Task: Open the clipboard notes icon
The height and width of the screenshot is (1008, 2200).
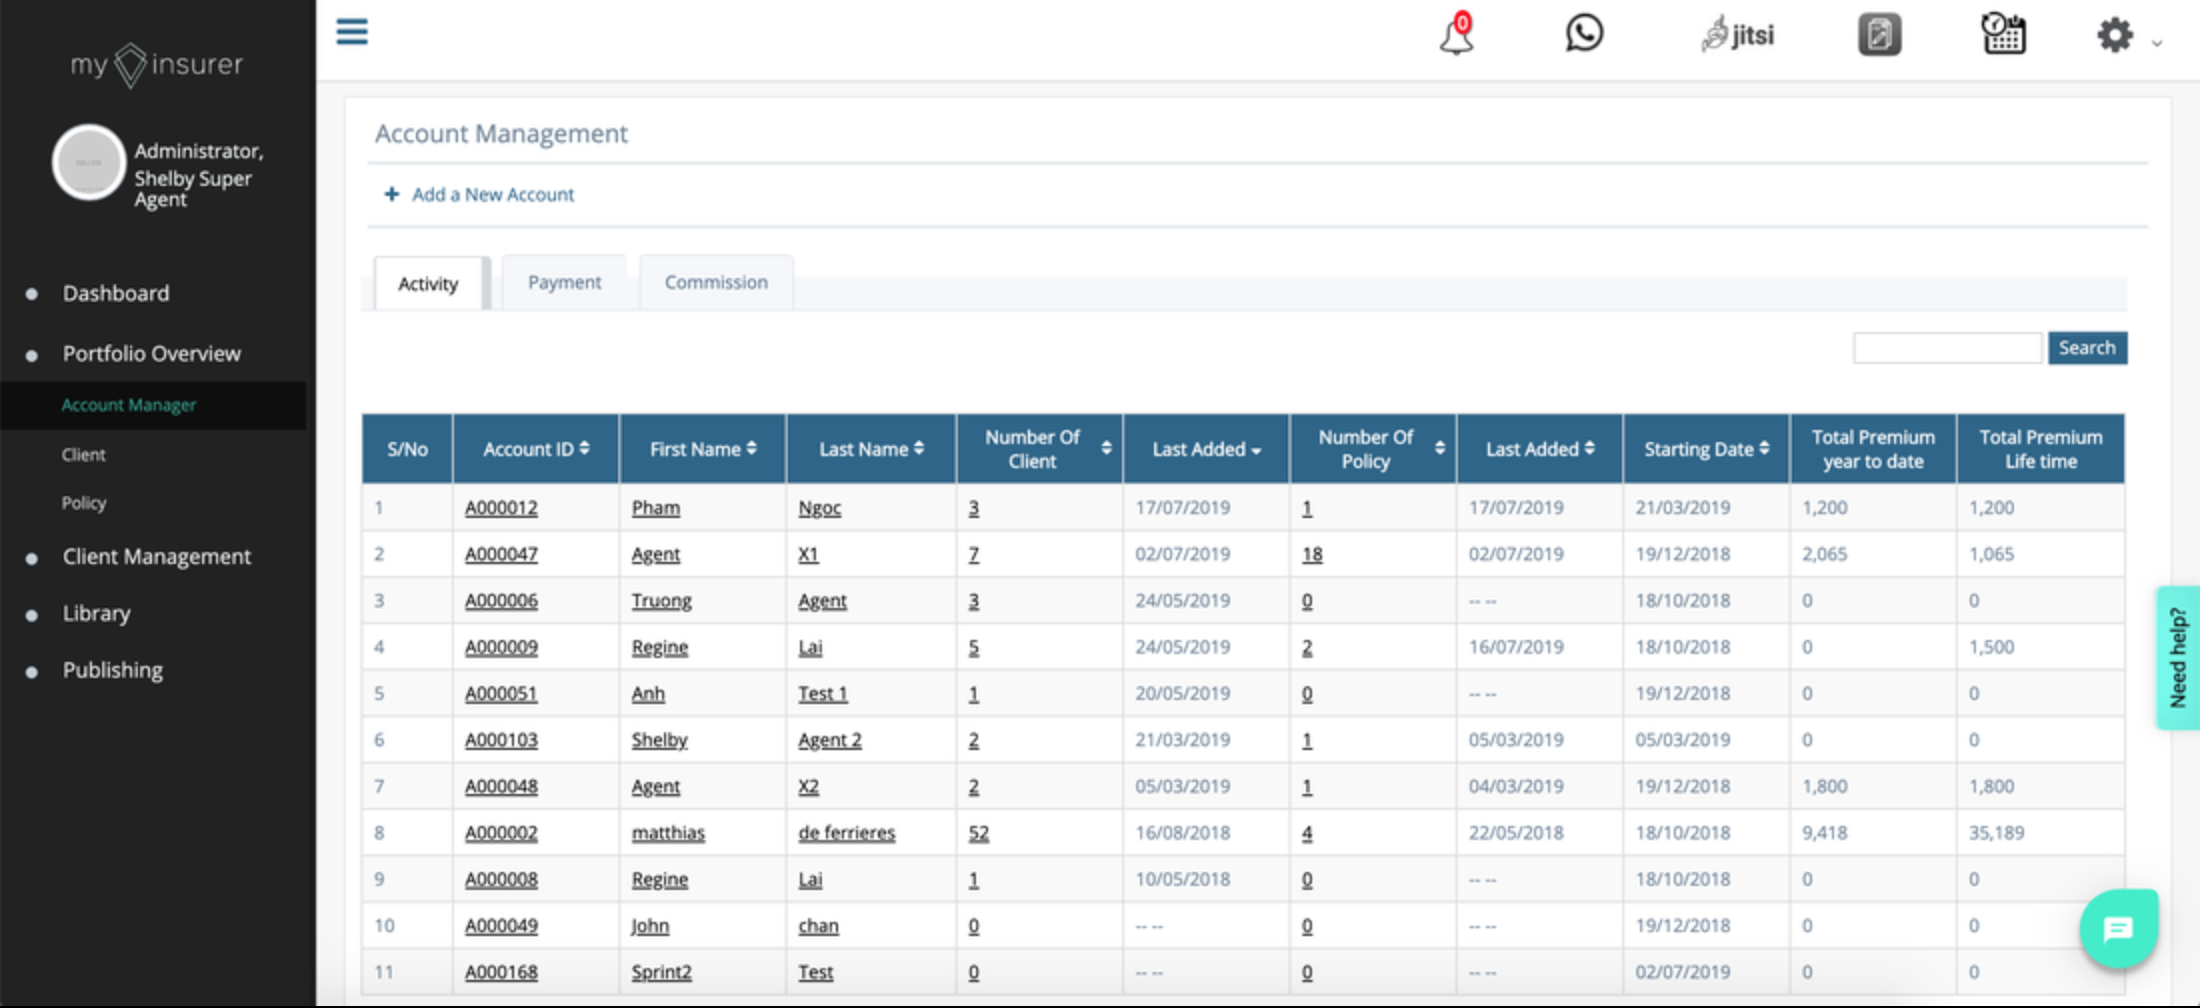Action: [x=1879, y=34]
